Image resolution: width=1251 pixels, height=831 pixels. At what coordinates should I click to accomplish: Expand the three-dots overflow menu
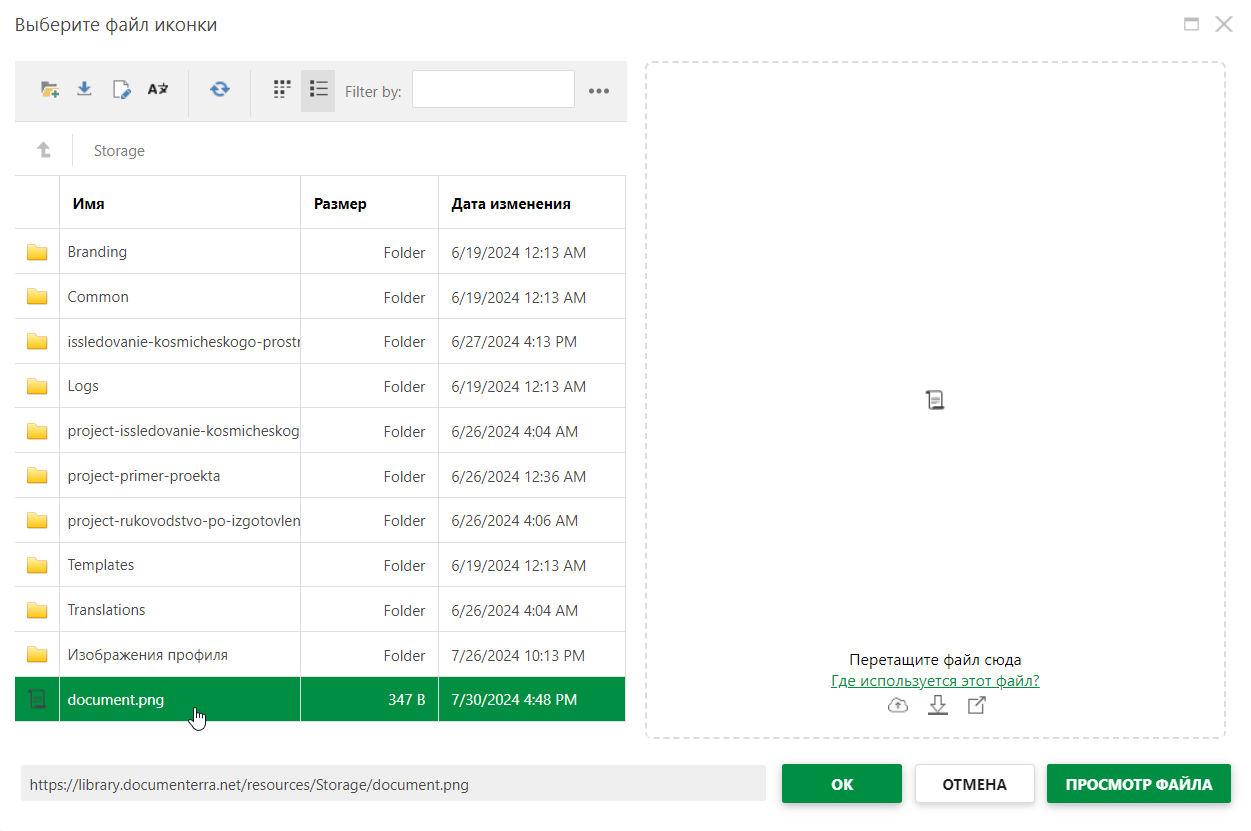(599, 91)
